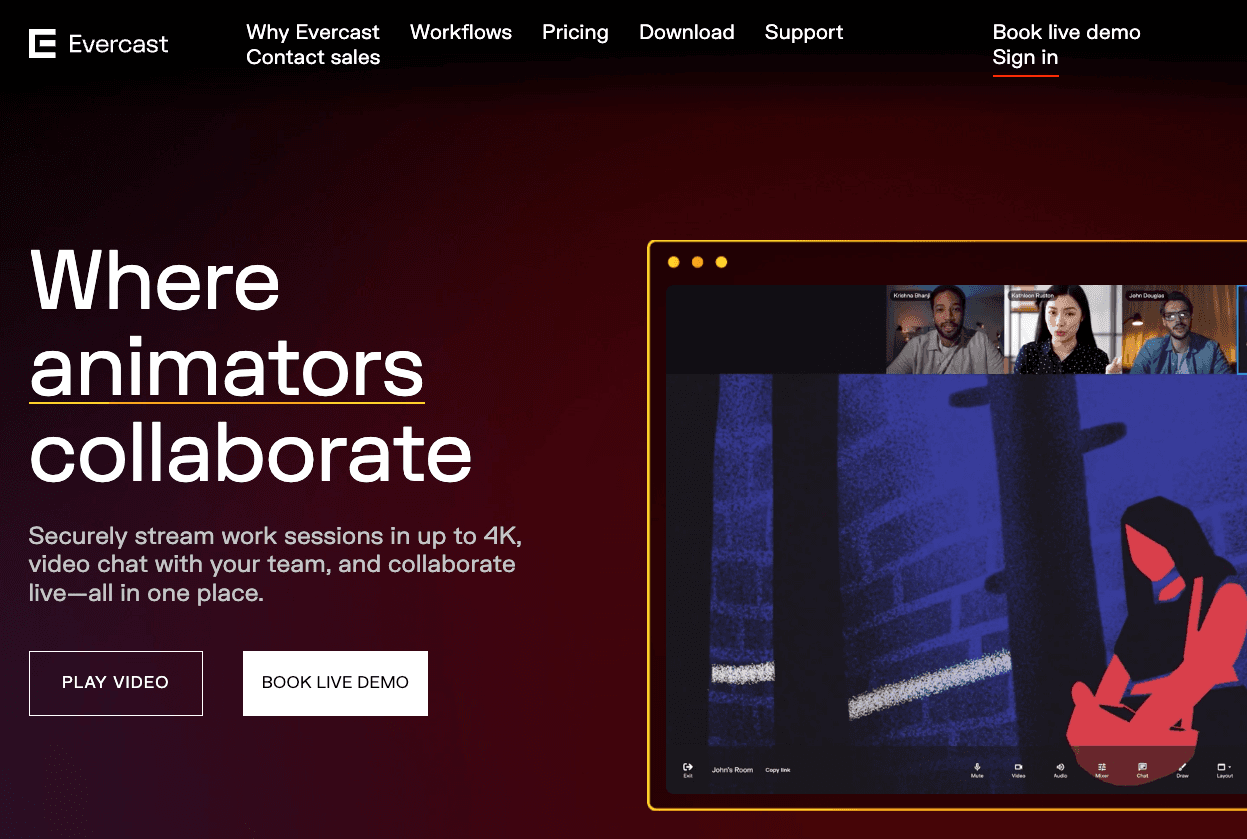Viewport: 1247px width, 839px height.
Task: Click the Evercast logo icon
Action: pos(42,44)
